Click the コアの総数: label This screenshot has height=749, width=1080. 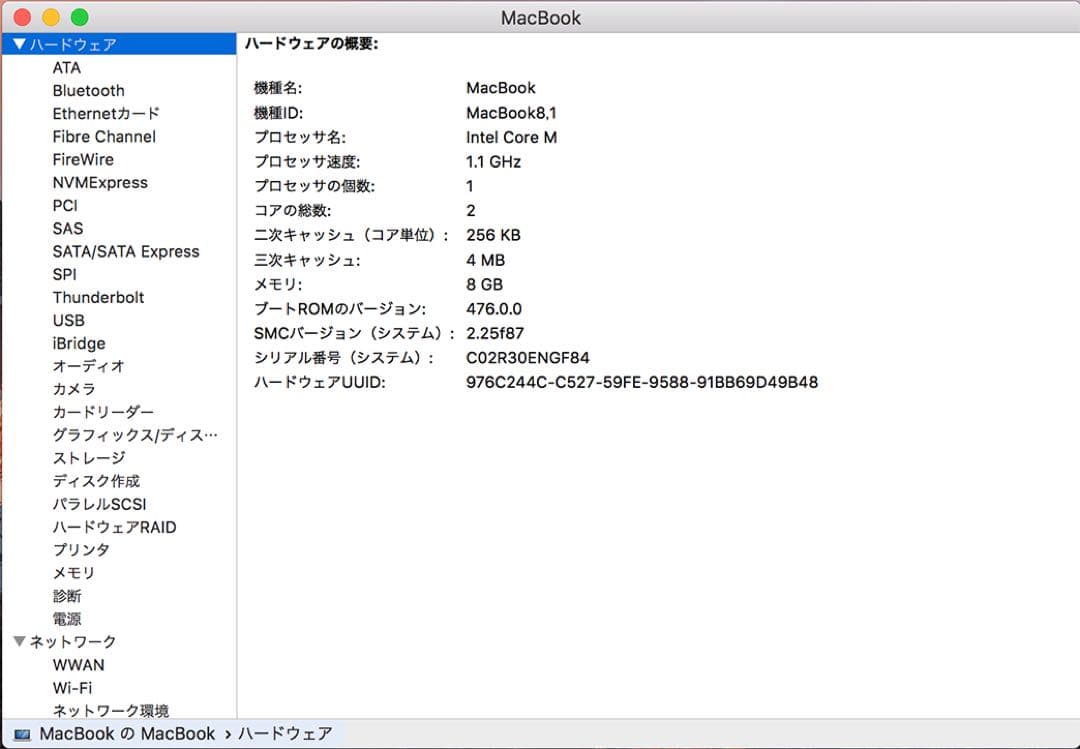293,211
